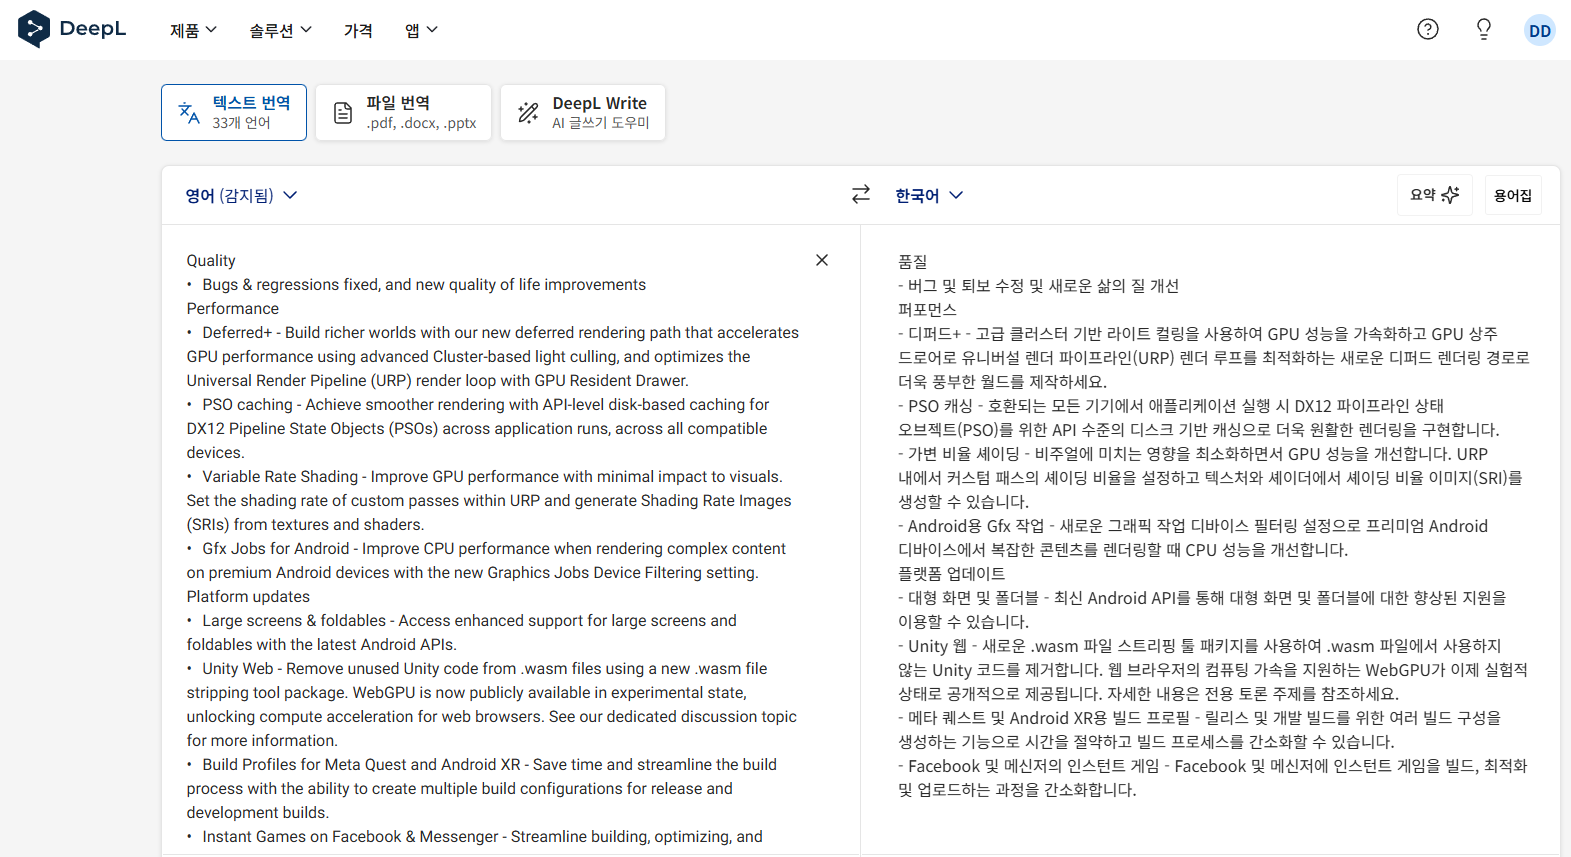Click the source line 'Platform updates'
This screenshot has height=857, width=1571.
pyautogui.click(x=248, y=596)
